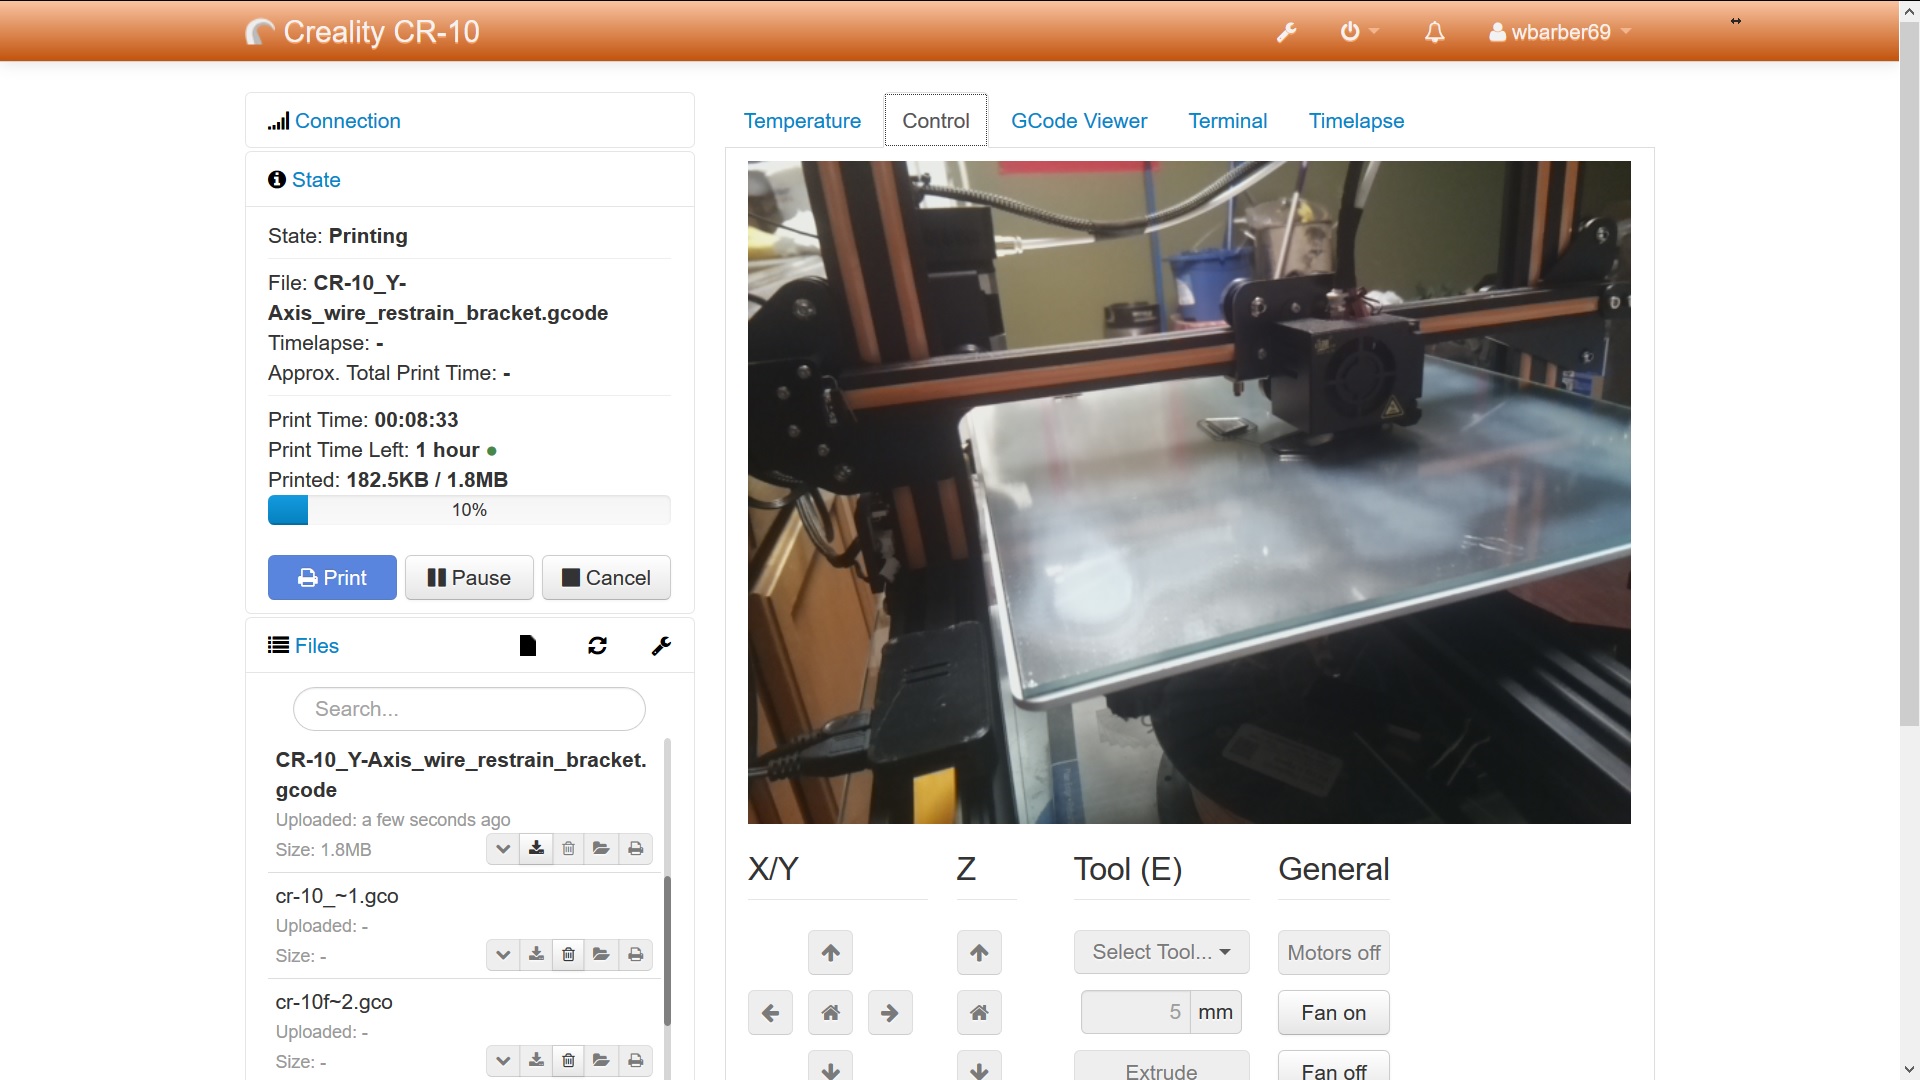1920x1080 pixels.
Task: Open the Timelapse tab
Action: [1357, 121]
